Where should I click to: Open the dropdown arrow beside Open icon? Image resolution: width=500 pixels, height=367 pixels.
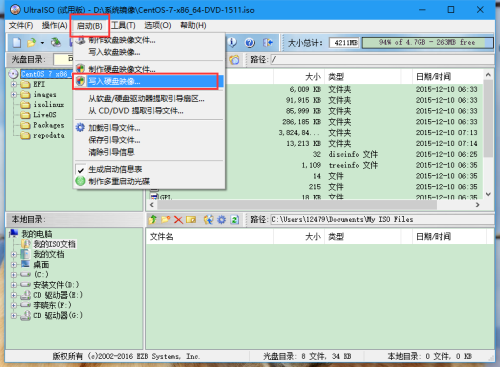point(42,43)
